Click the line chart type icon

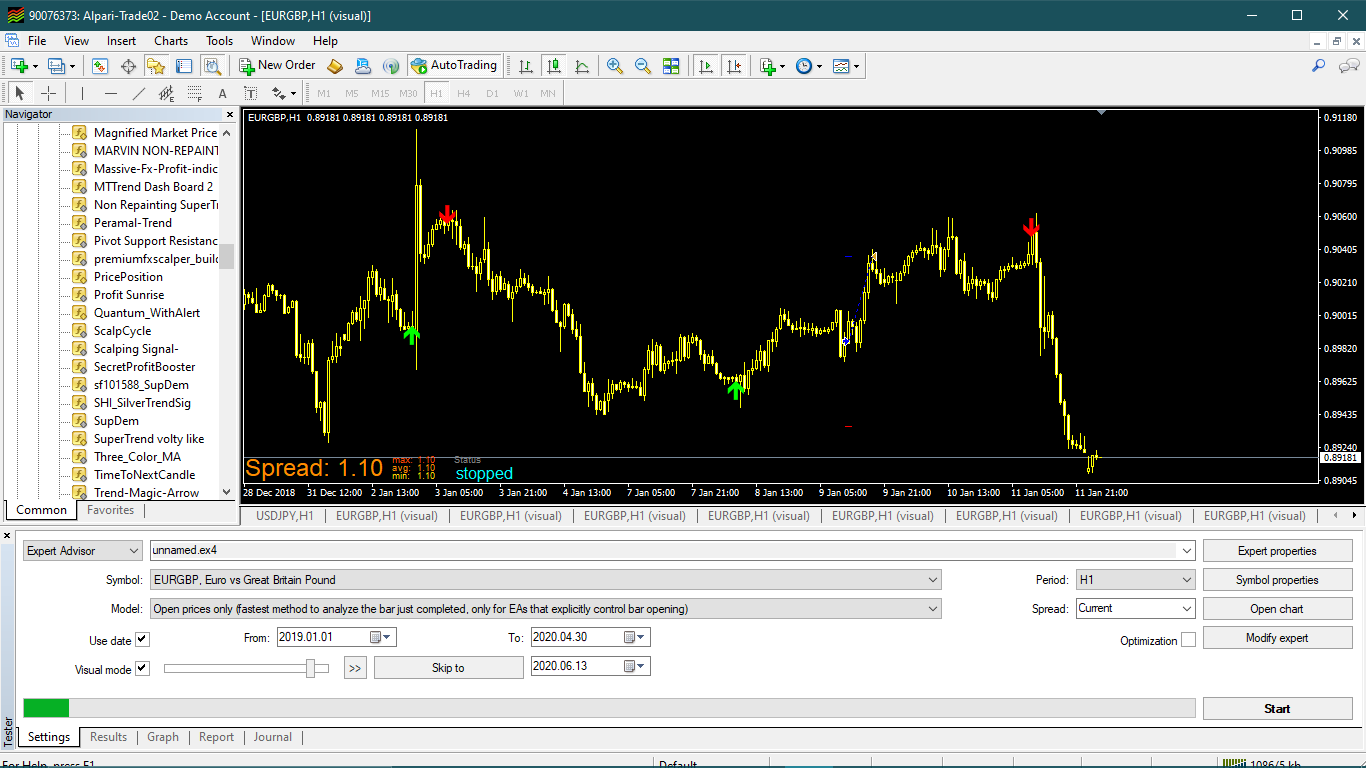point(582,66)
